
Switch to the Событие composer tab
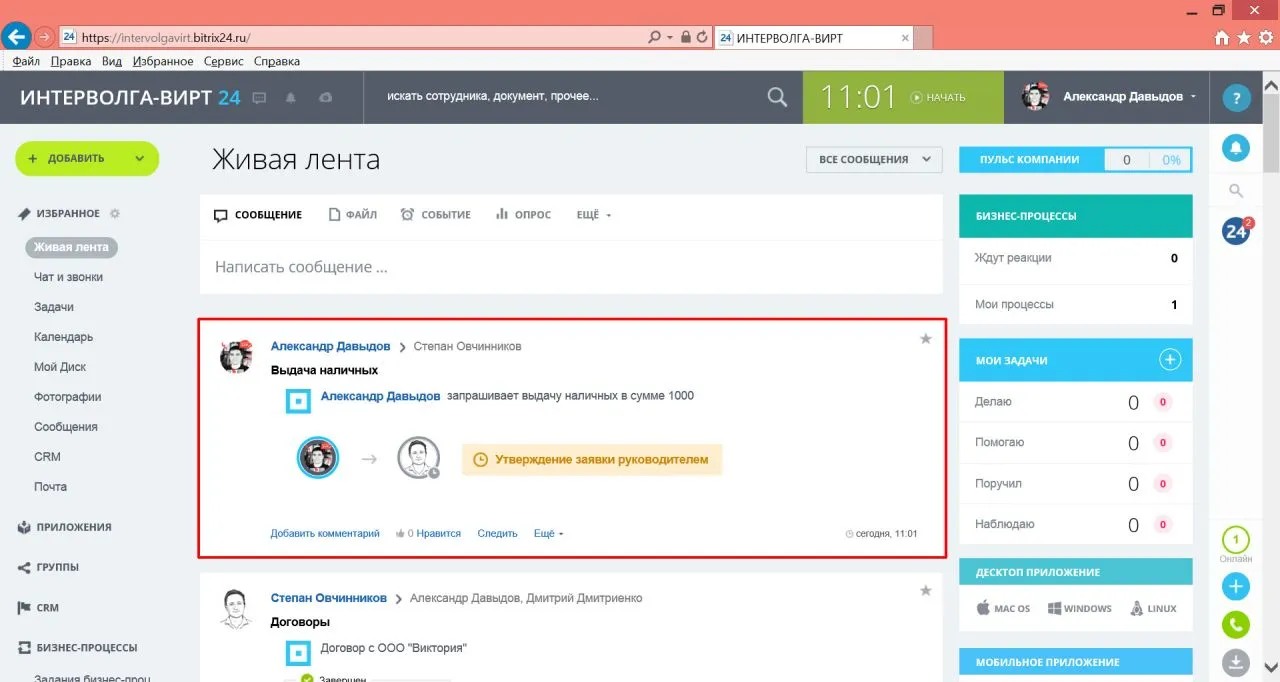pyautogui.click(x=435, y=215)
